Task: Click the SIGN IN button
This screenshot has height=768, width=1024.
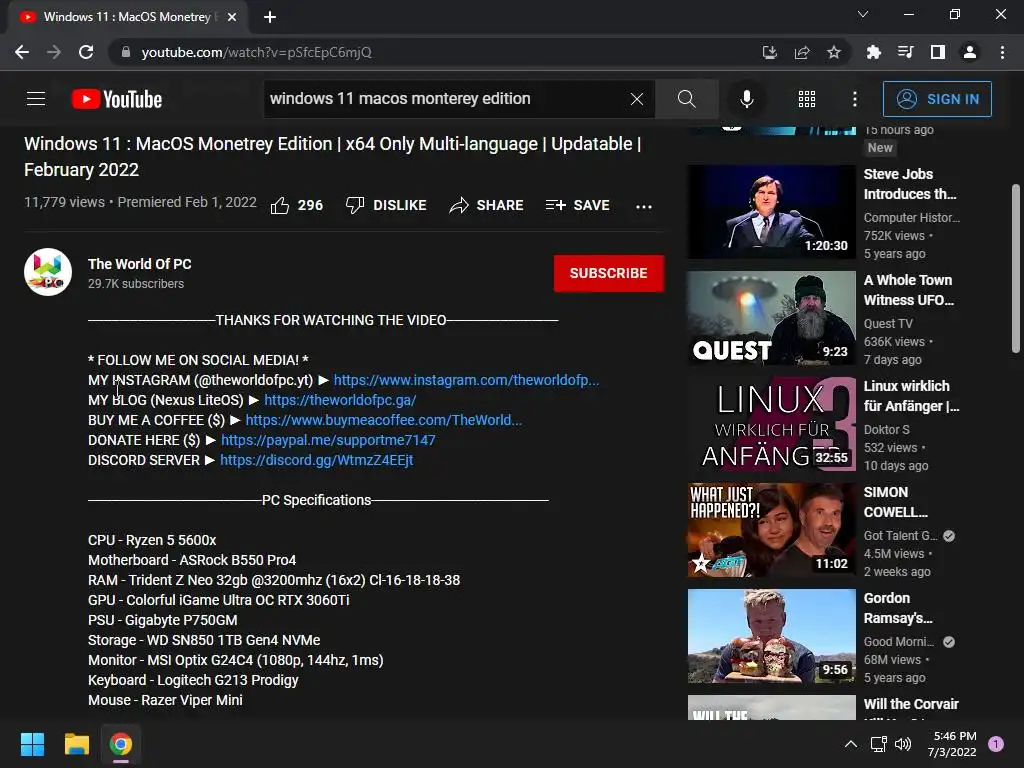Action: (x=937, y=99)
